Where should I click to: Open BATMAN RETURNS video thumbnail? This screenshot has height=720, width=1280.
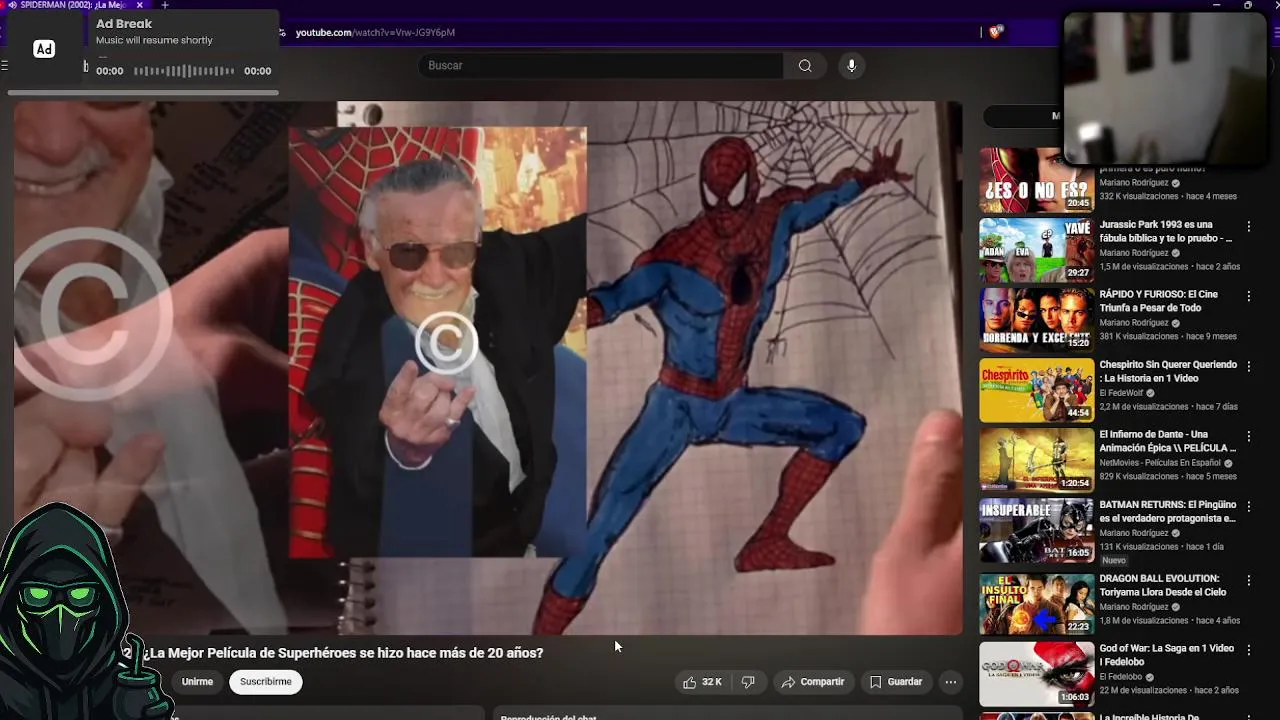(x=1037, y=531)
